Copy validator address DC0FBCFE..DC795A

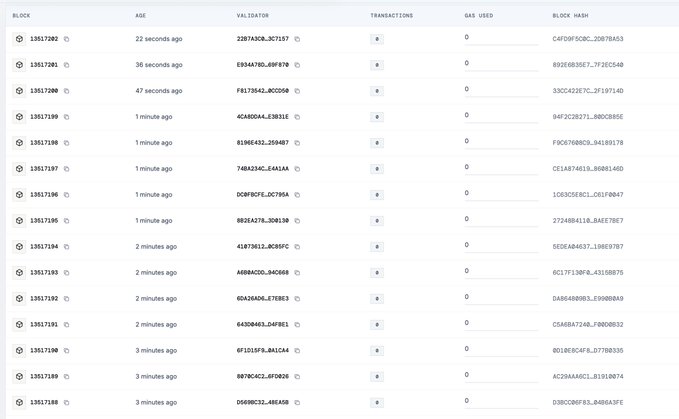coord(297,195)
